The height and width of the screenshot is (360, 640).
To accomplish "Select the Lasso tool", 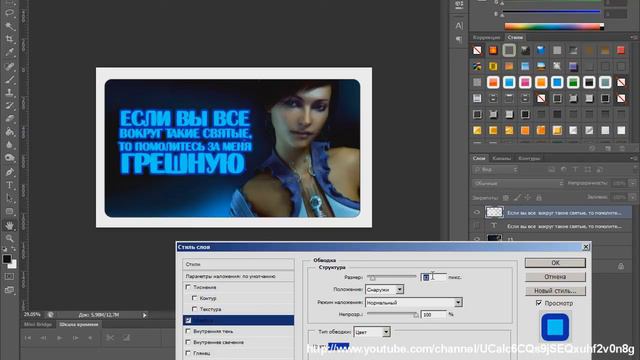I will pyautogui.click(x=9, y=12).
